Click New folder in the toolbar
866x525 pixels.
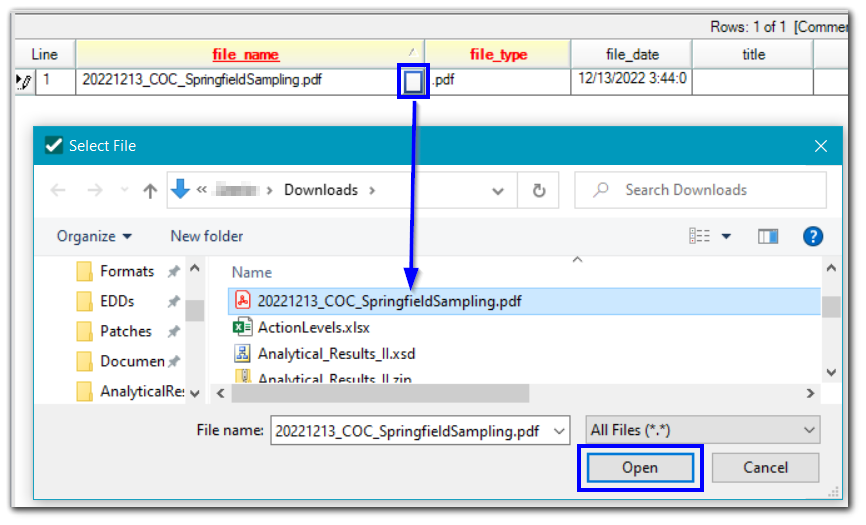point(207,236)
